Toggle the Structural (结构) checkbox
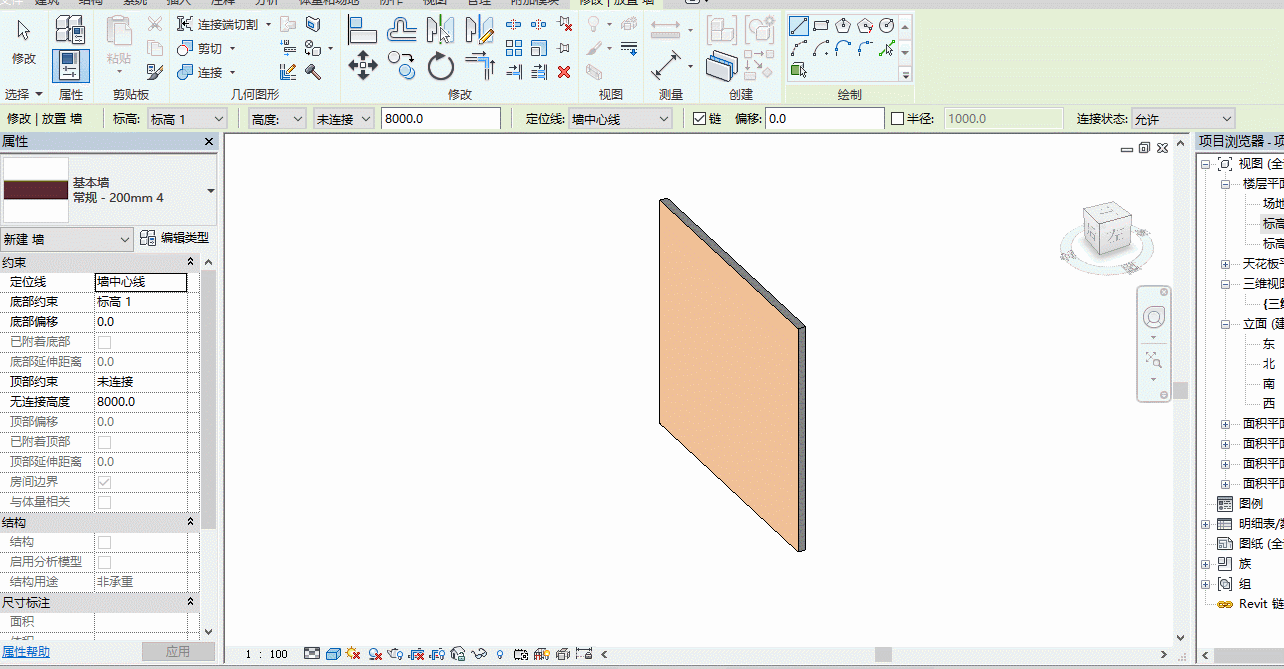Image resolution: width=1284 pixels, height=669 pixels. click(104, 542)
